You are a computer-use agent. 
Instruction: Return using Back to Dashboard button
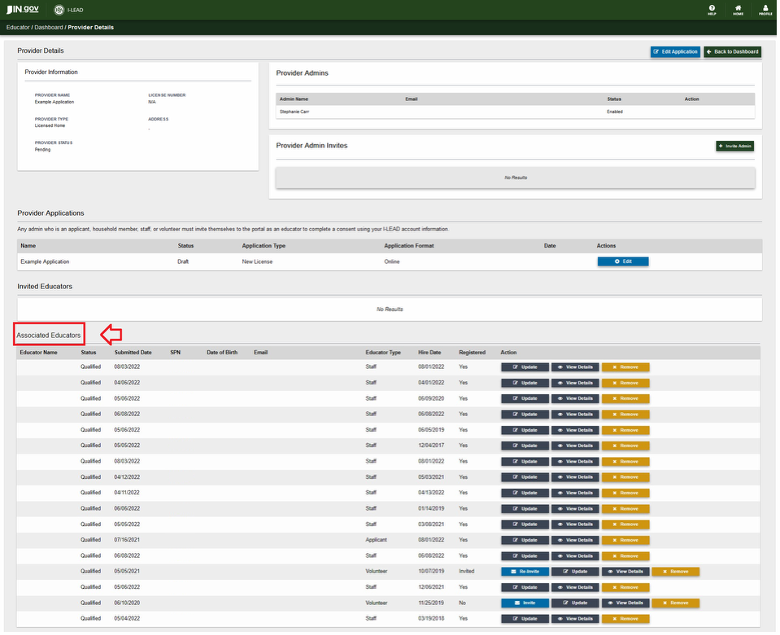[732, 51]
